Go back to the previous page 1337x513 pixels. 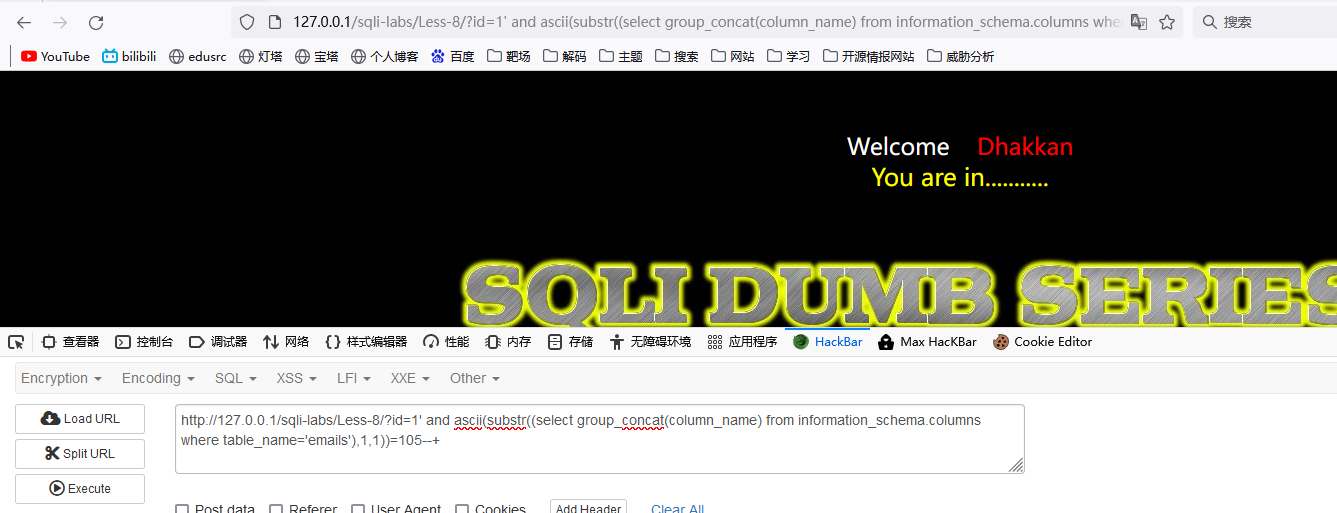(24, 22)
